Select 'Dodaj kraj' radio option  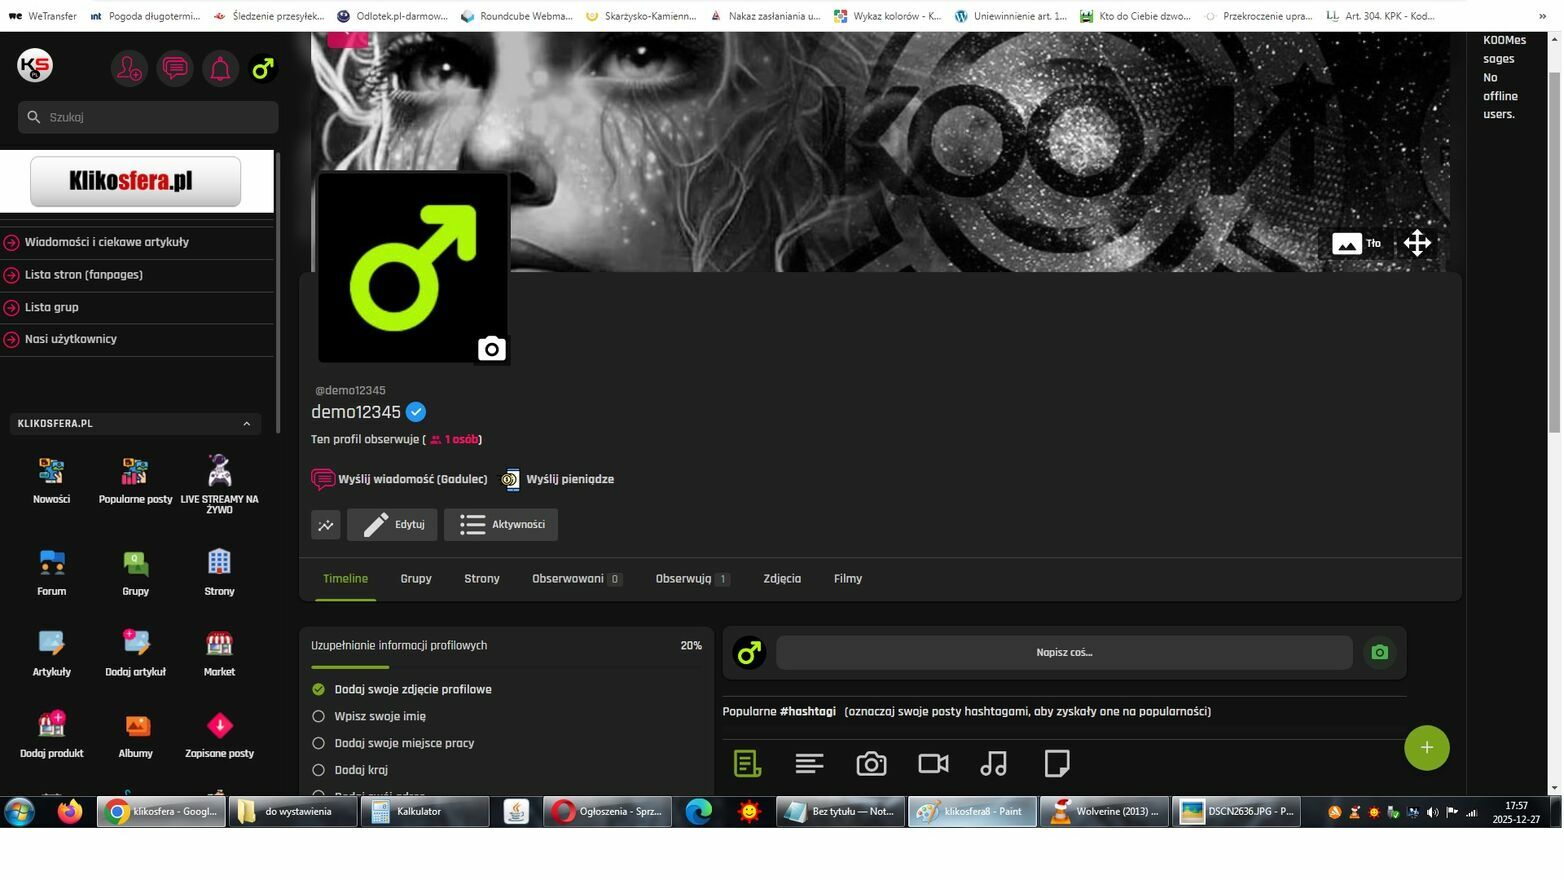[x=319, y=771]
